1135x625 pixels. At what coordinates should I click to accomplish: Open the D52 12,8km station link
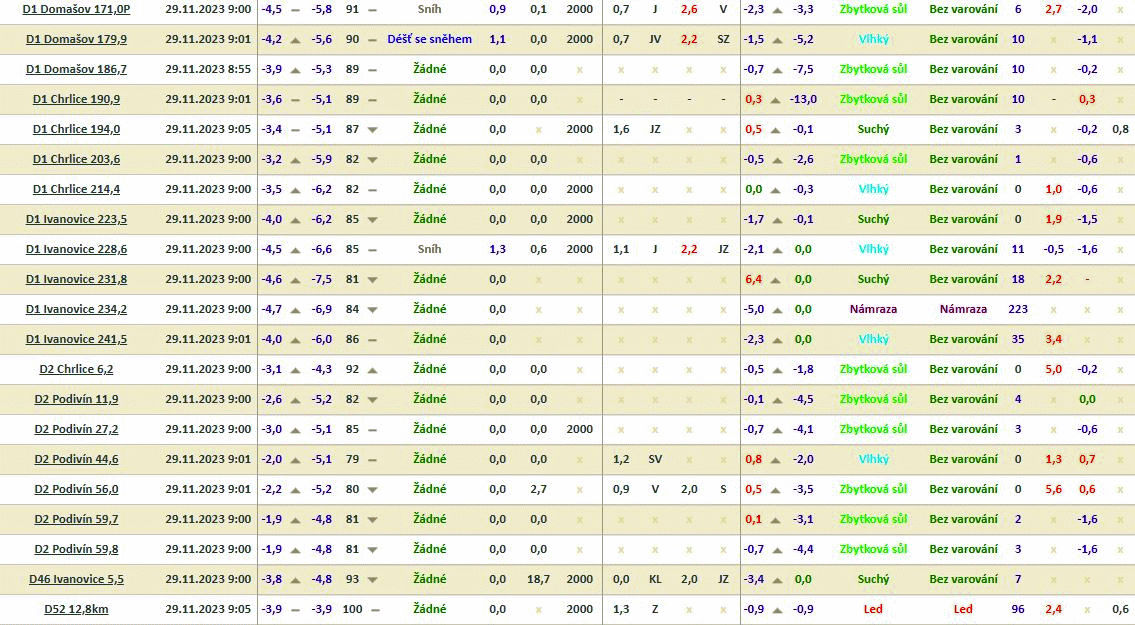[x=76, y=609]
